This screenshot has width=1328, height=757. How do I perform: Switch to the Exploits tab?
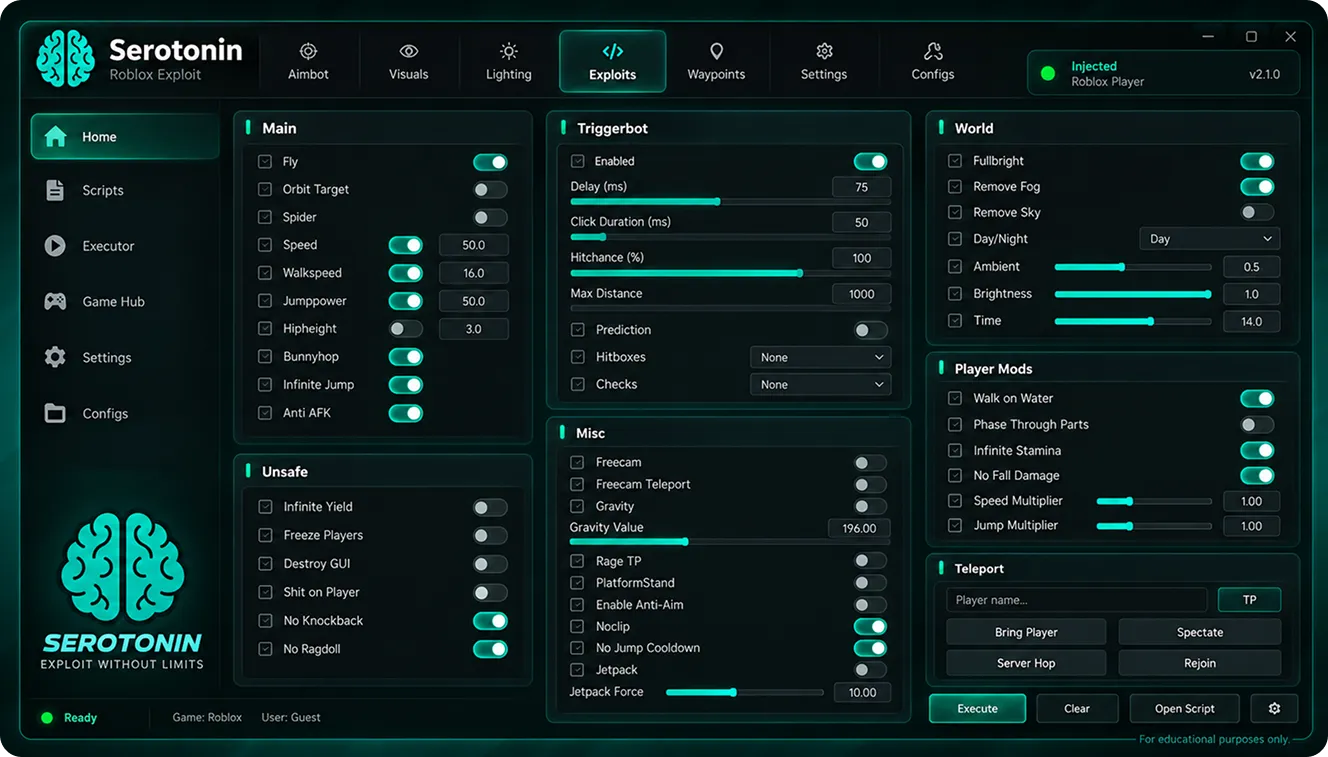tap(612, 61)
